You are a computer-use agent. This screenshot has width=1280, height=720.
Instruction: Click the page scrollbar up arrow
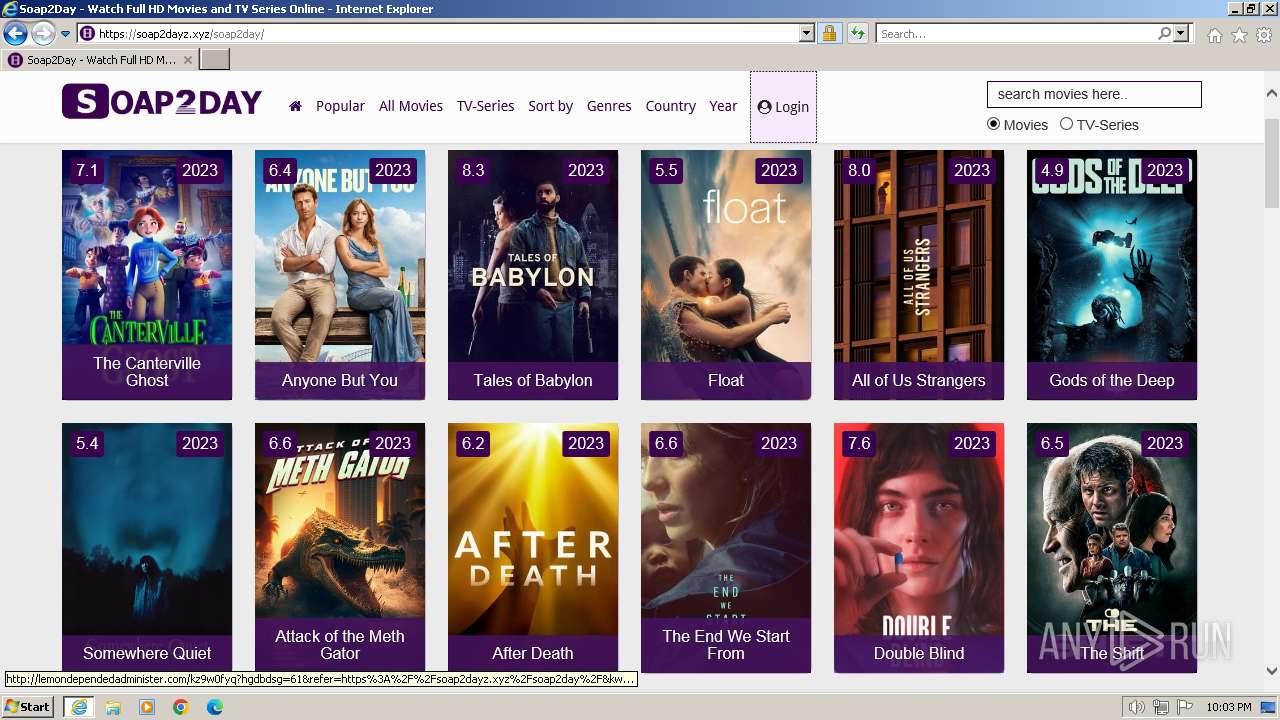click(x=1271, y=94)
